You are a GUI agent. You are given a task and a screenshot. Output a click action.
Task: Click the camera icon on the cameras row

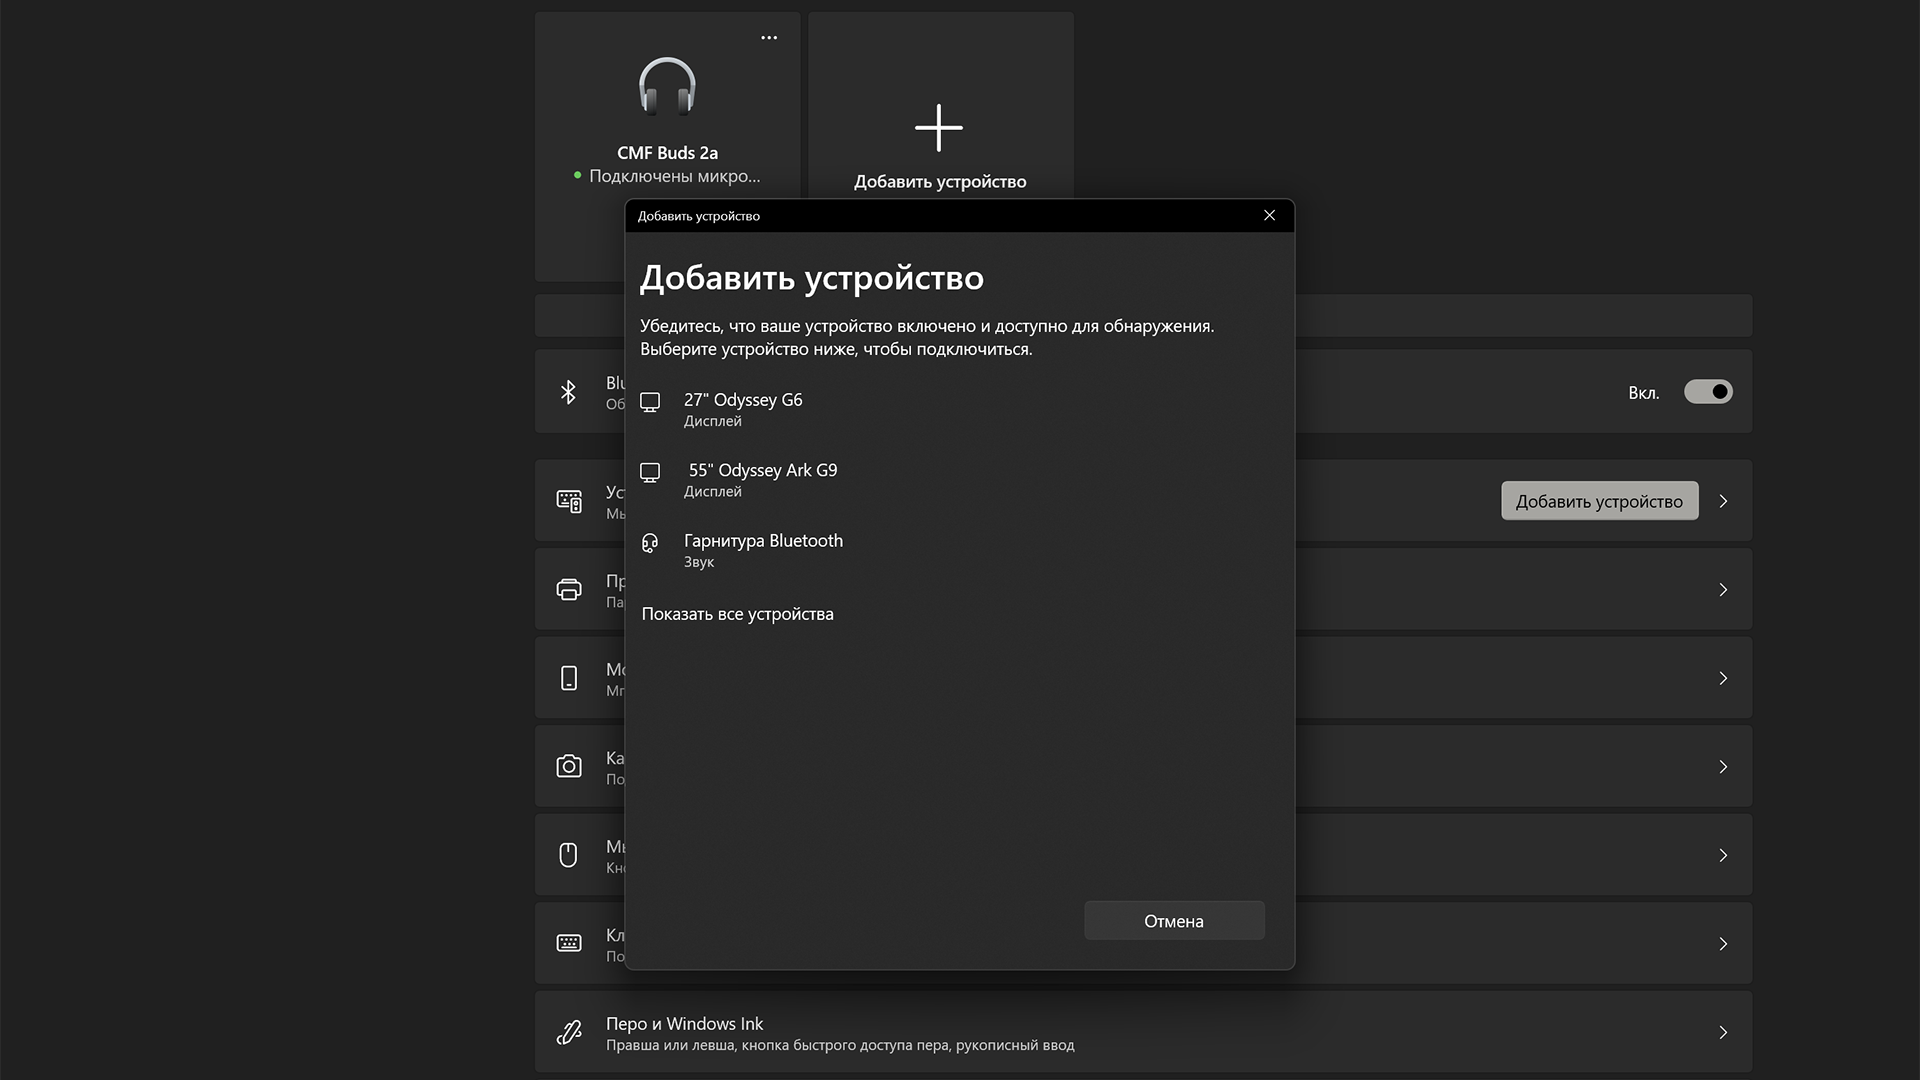point(569,766)
